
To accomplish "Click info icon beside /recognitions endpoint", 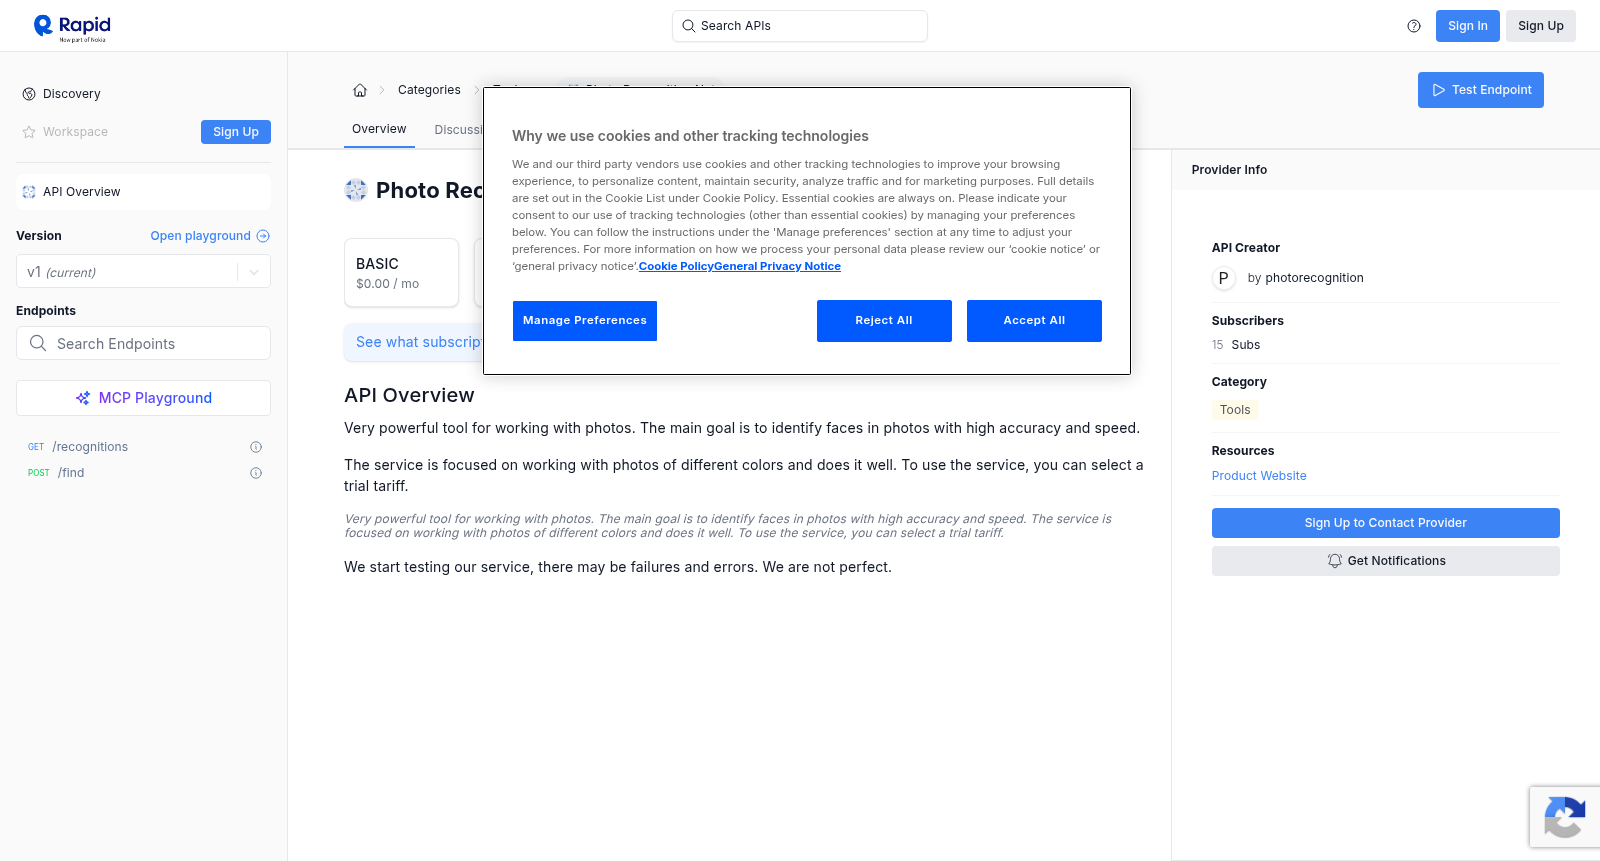I will tap(256, 447).
